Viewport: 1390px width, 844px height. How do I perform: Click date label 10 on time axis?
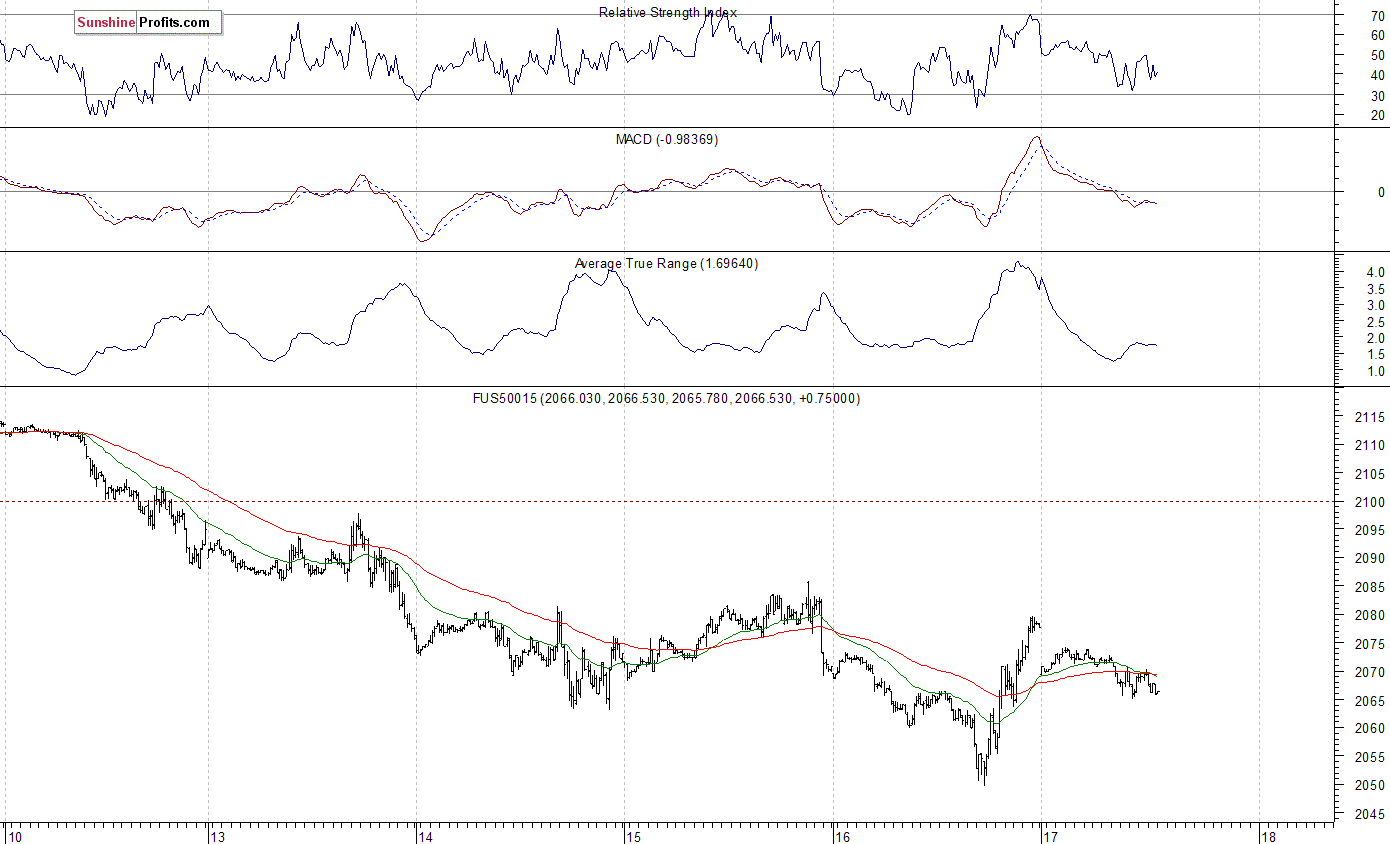[15, 835]
